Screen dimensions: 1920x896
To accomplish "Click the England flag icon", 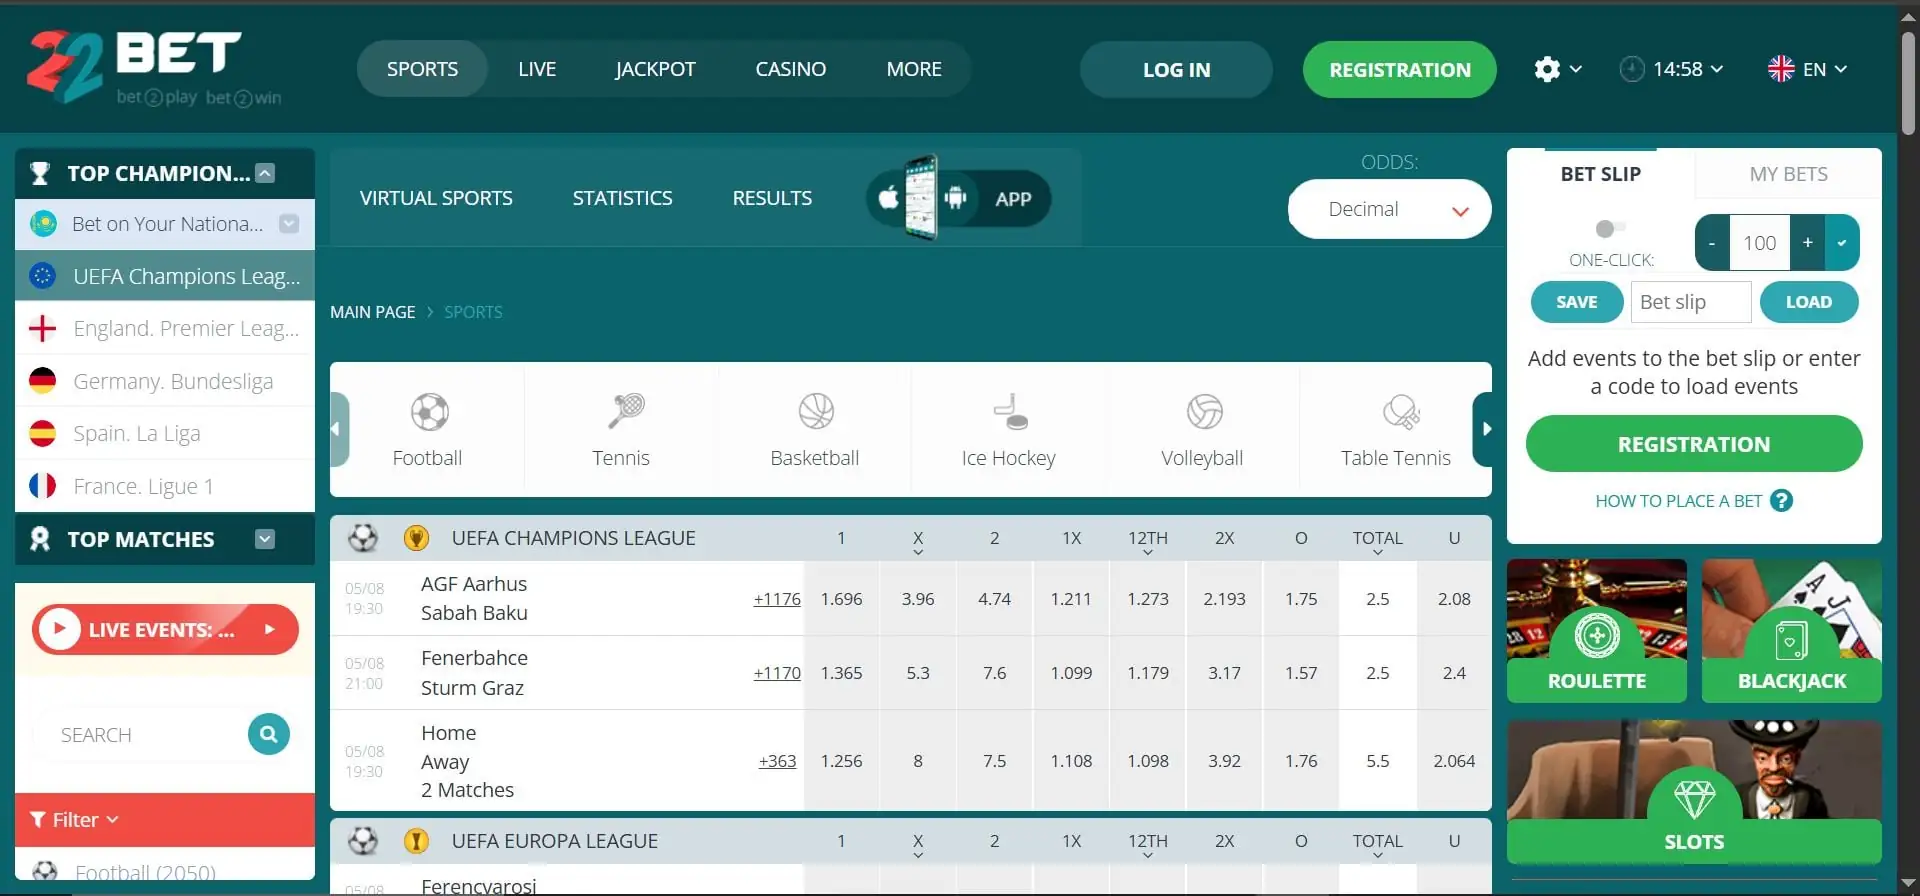I will point(43,328).
